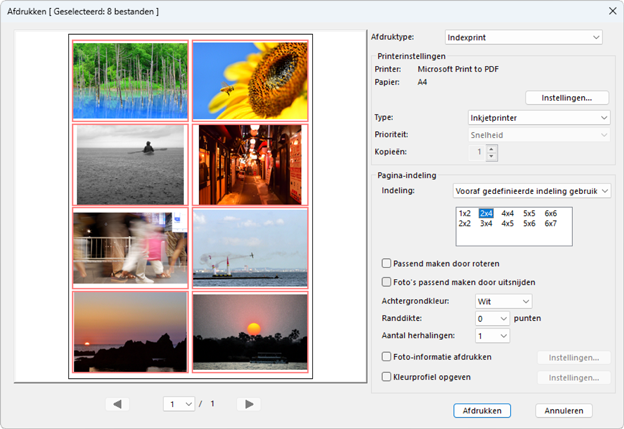Choose the 4x4 layout in the list

click(x=508, y=213)
